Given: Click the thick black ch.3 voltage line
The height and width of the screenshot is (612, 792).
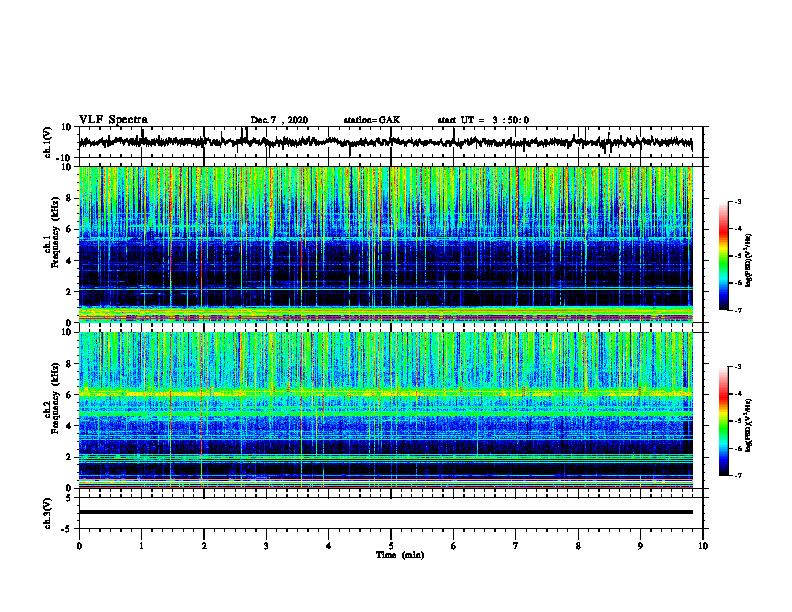Looking at the screenshot, I should 385,512.
